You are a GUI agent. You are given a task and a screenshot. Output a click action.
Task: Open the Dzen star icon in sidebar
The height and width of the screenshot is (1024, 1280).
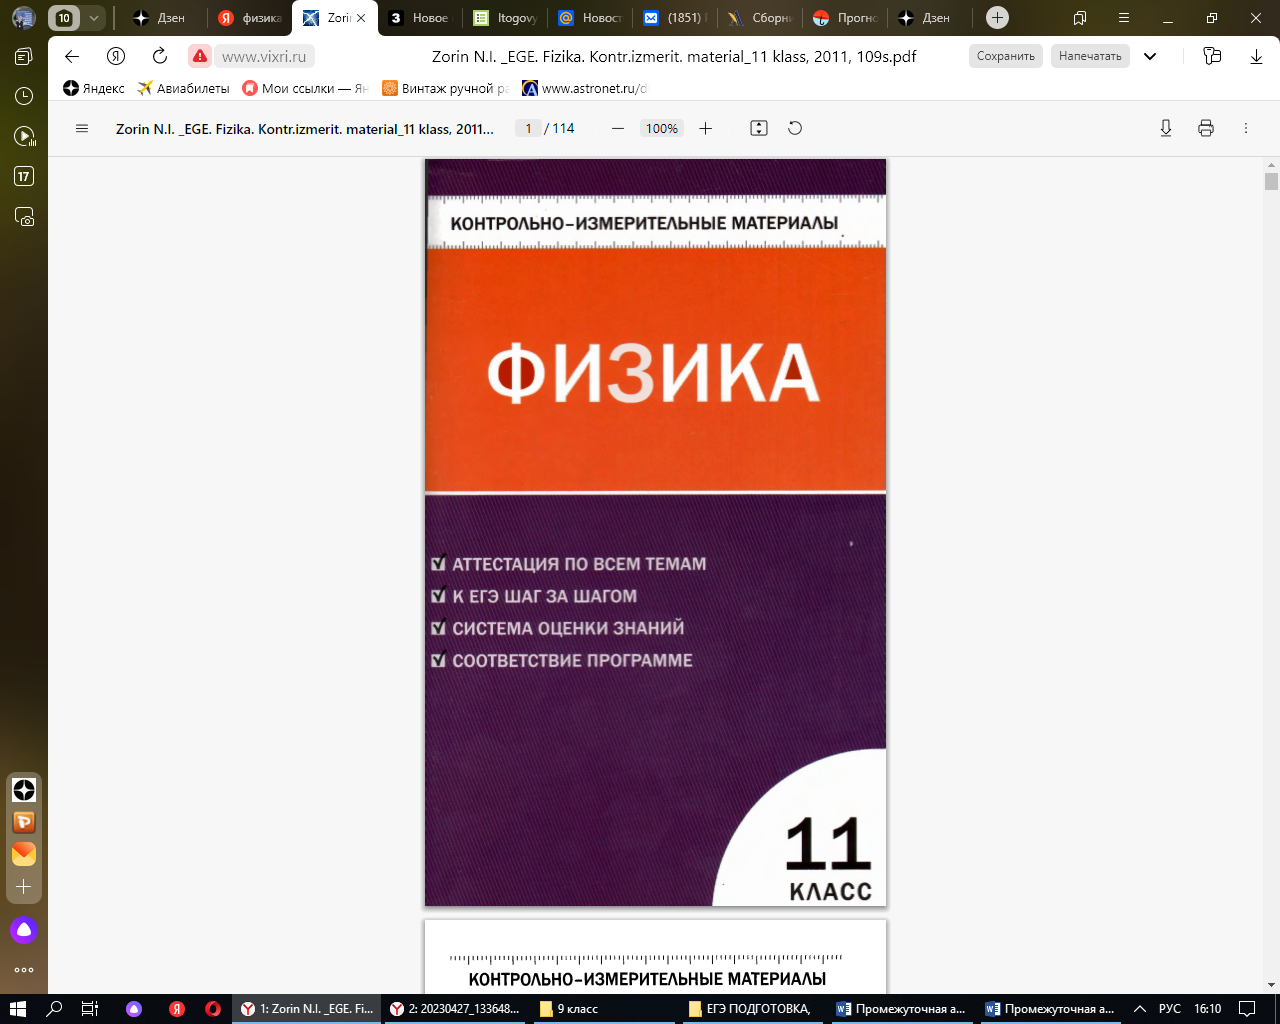(x=24, y=790)
